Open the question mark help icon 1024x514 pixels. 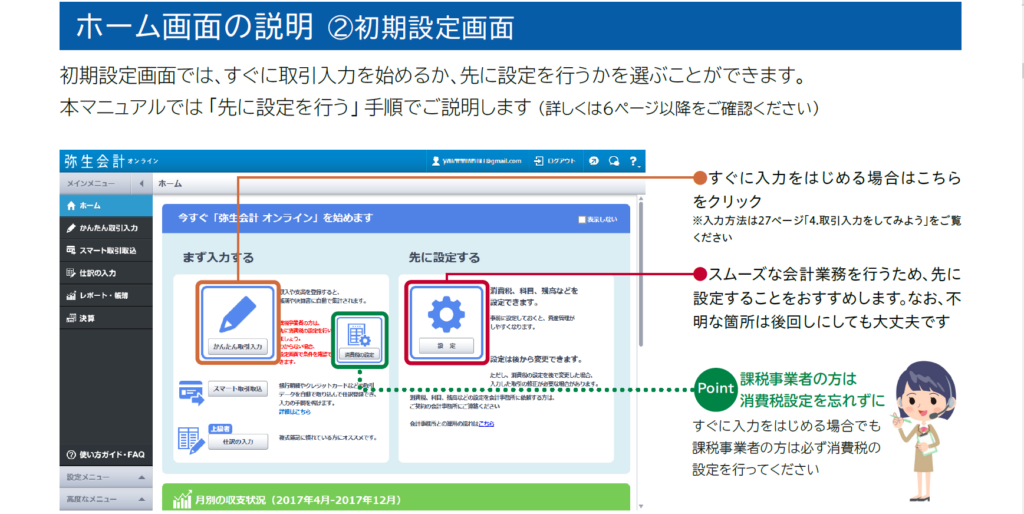coord(633,161)
